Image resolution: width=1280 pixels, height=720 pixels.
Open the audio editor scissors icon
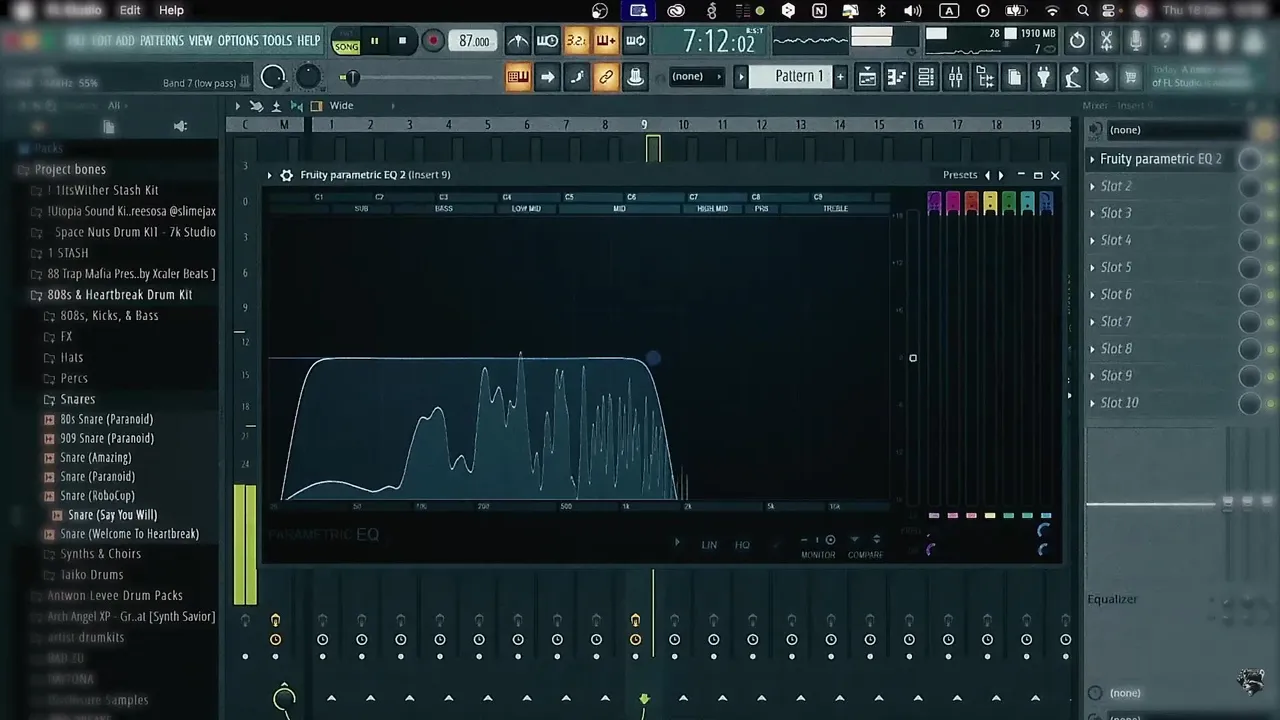click(1106, 41)
